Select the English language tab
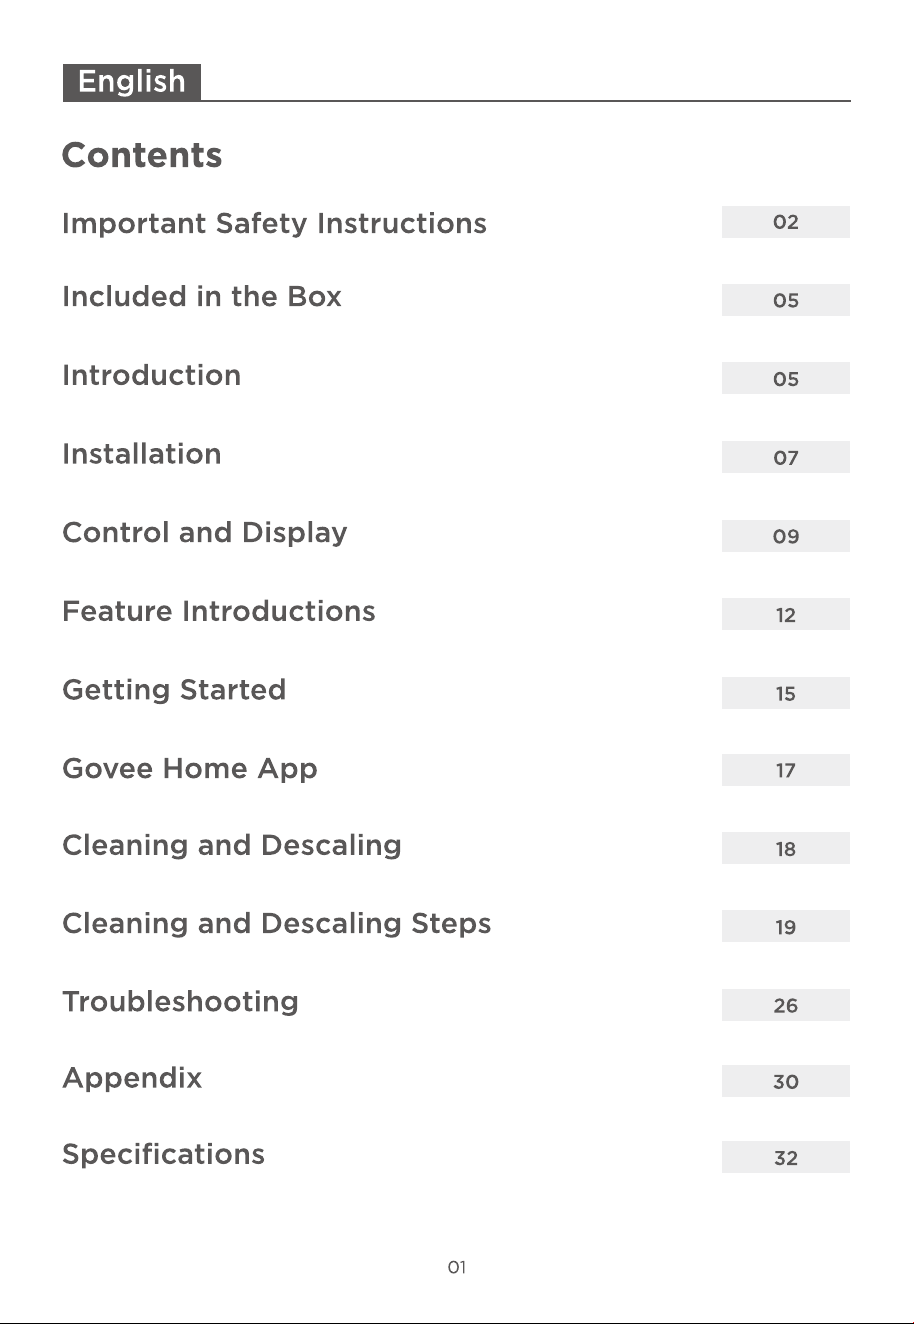Viewport: 914px width, 1324px height. click(x=132, y=82)
